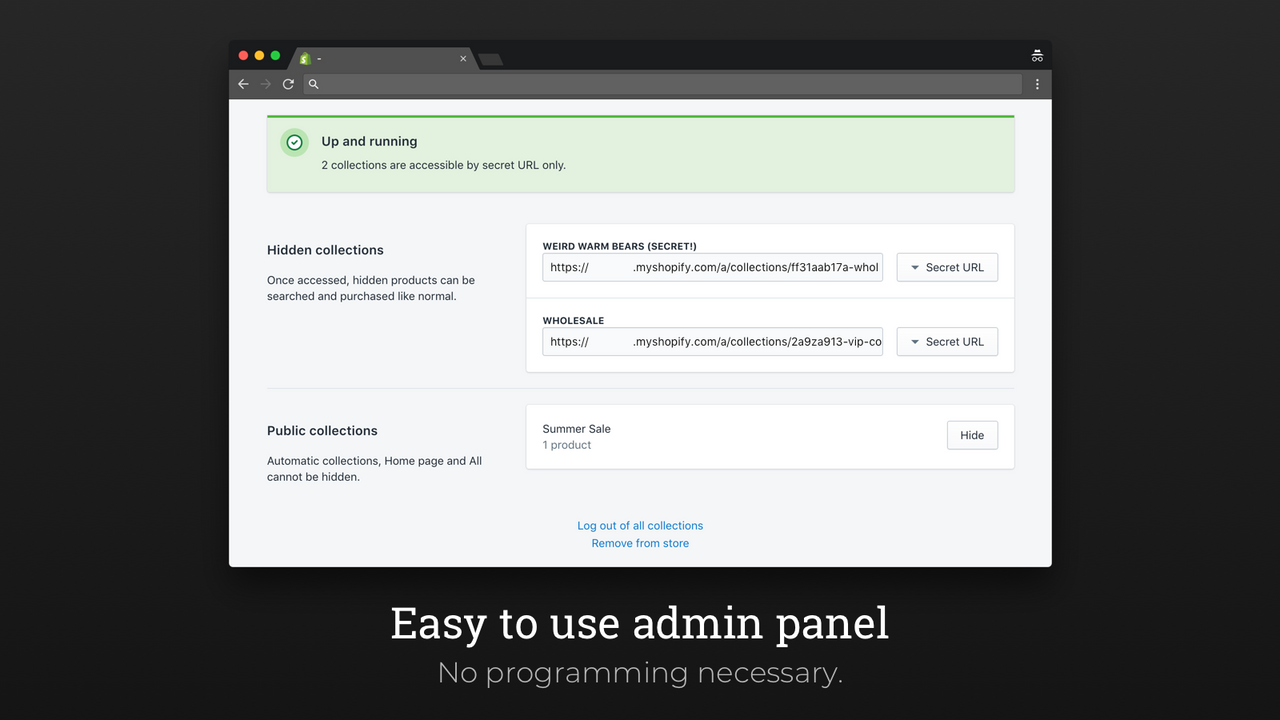Click the Shopify favicon on the tab
The height and width of the screenshot is (720, 1280).
[305, 58]
